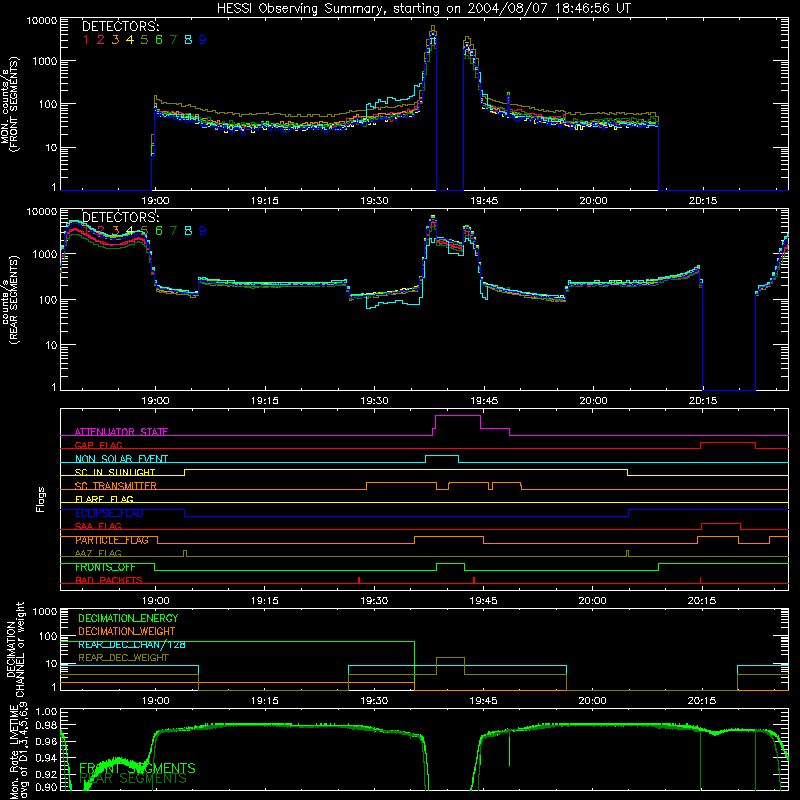Click the DECIMATION_ENERGY legend label
Viewport: 800px width, 800px height.
click(128, 618)
